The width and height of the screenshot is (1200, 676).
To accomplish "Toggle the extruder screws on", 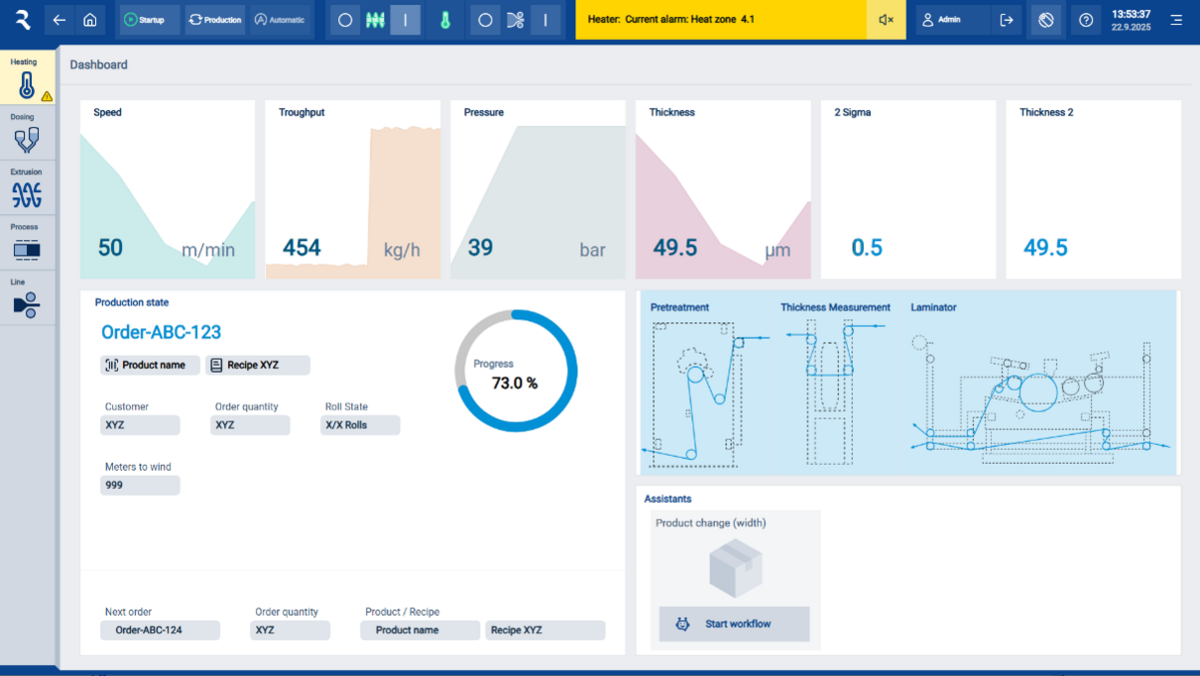I will click(x=374, y=19).
